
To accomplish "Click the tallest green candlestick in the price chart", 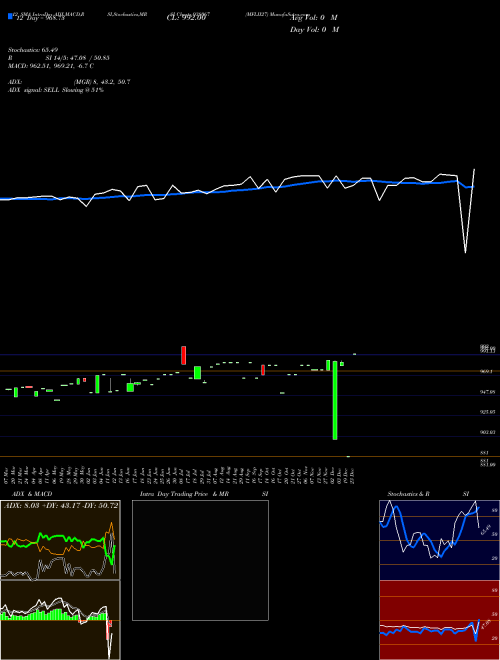I will pyautogui.click(x=335, y=400).
